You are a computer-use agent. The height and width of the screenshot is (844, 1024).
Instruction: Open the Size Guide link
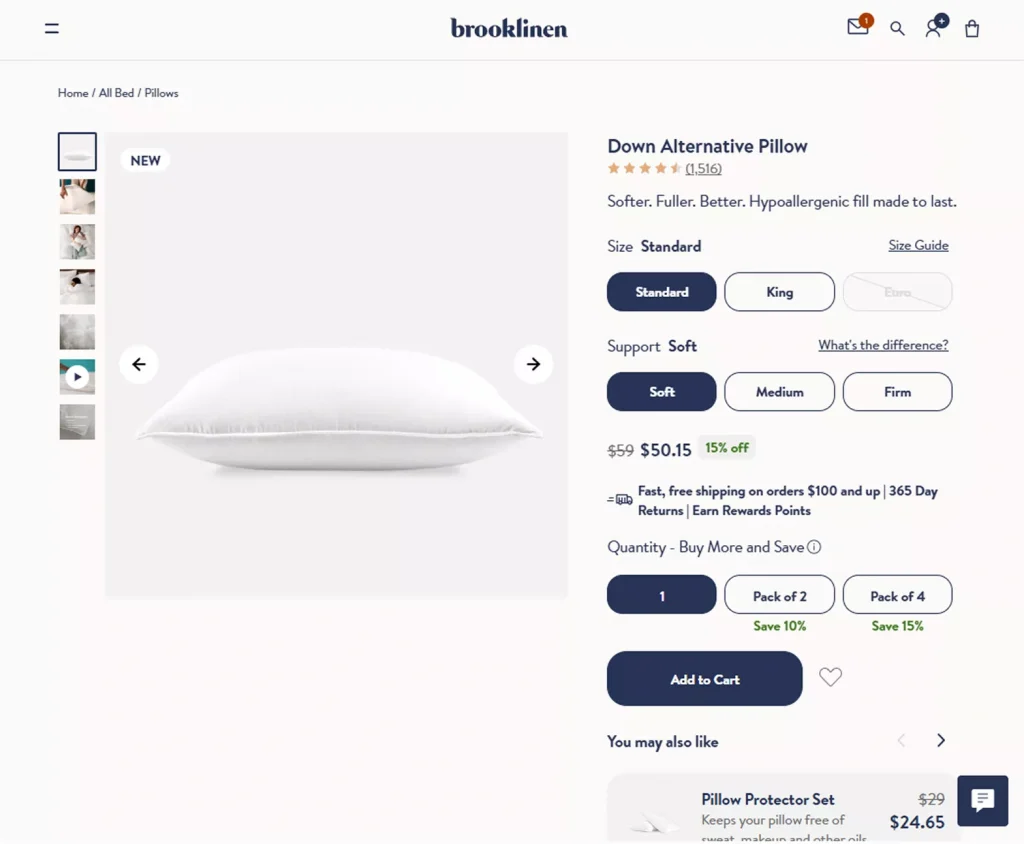tap(918, 245)
